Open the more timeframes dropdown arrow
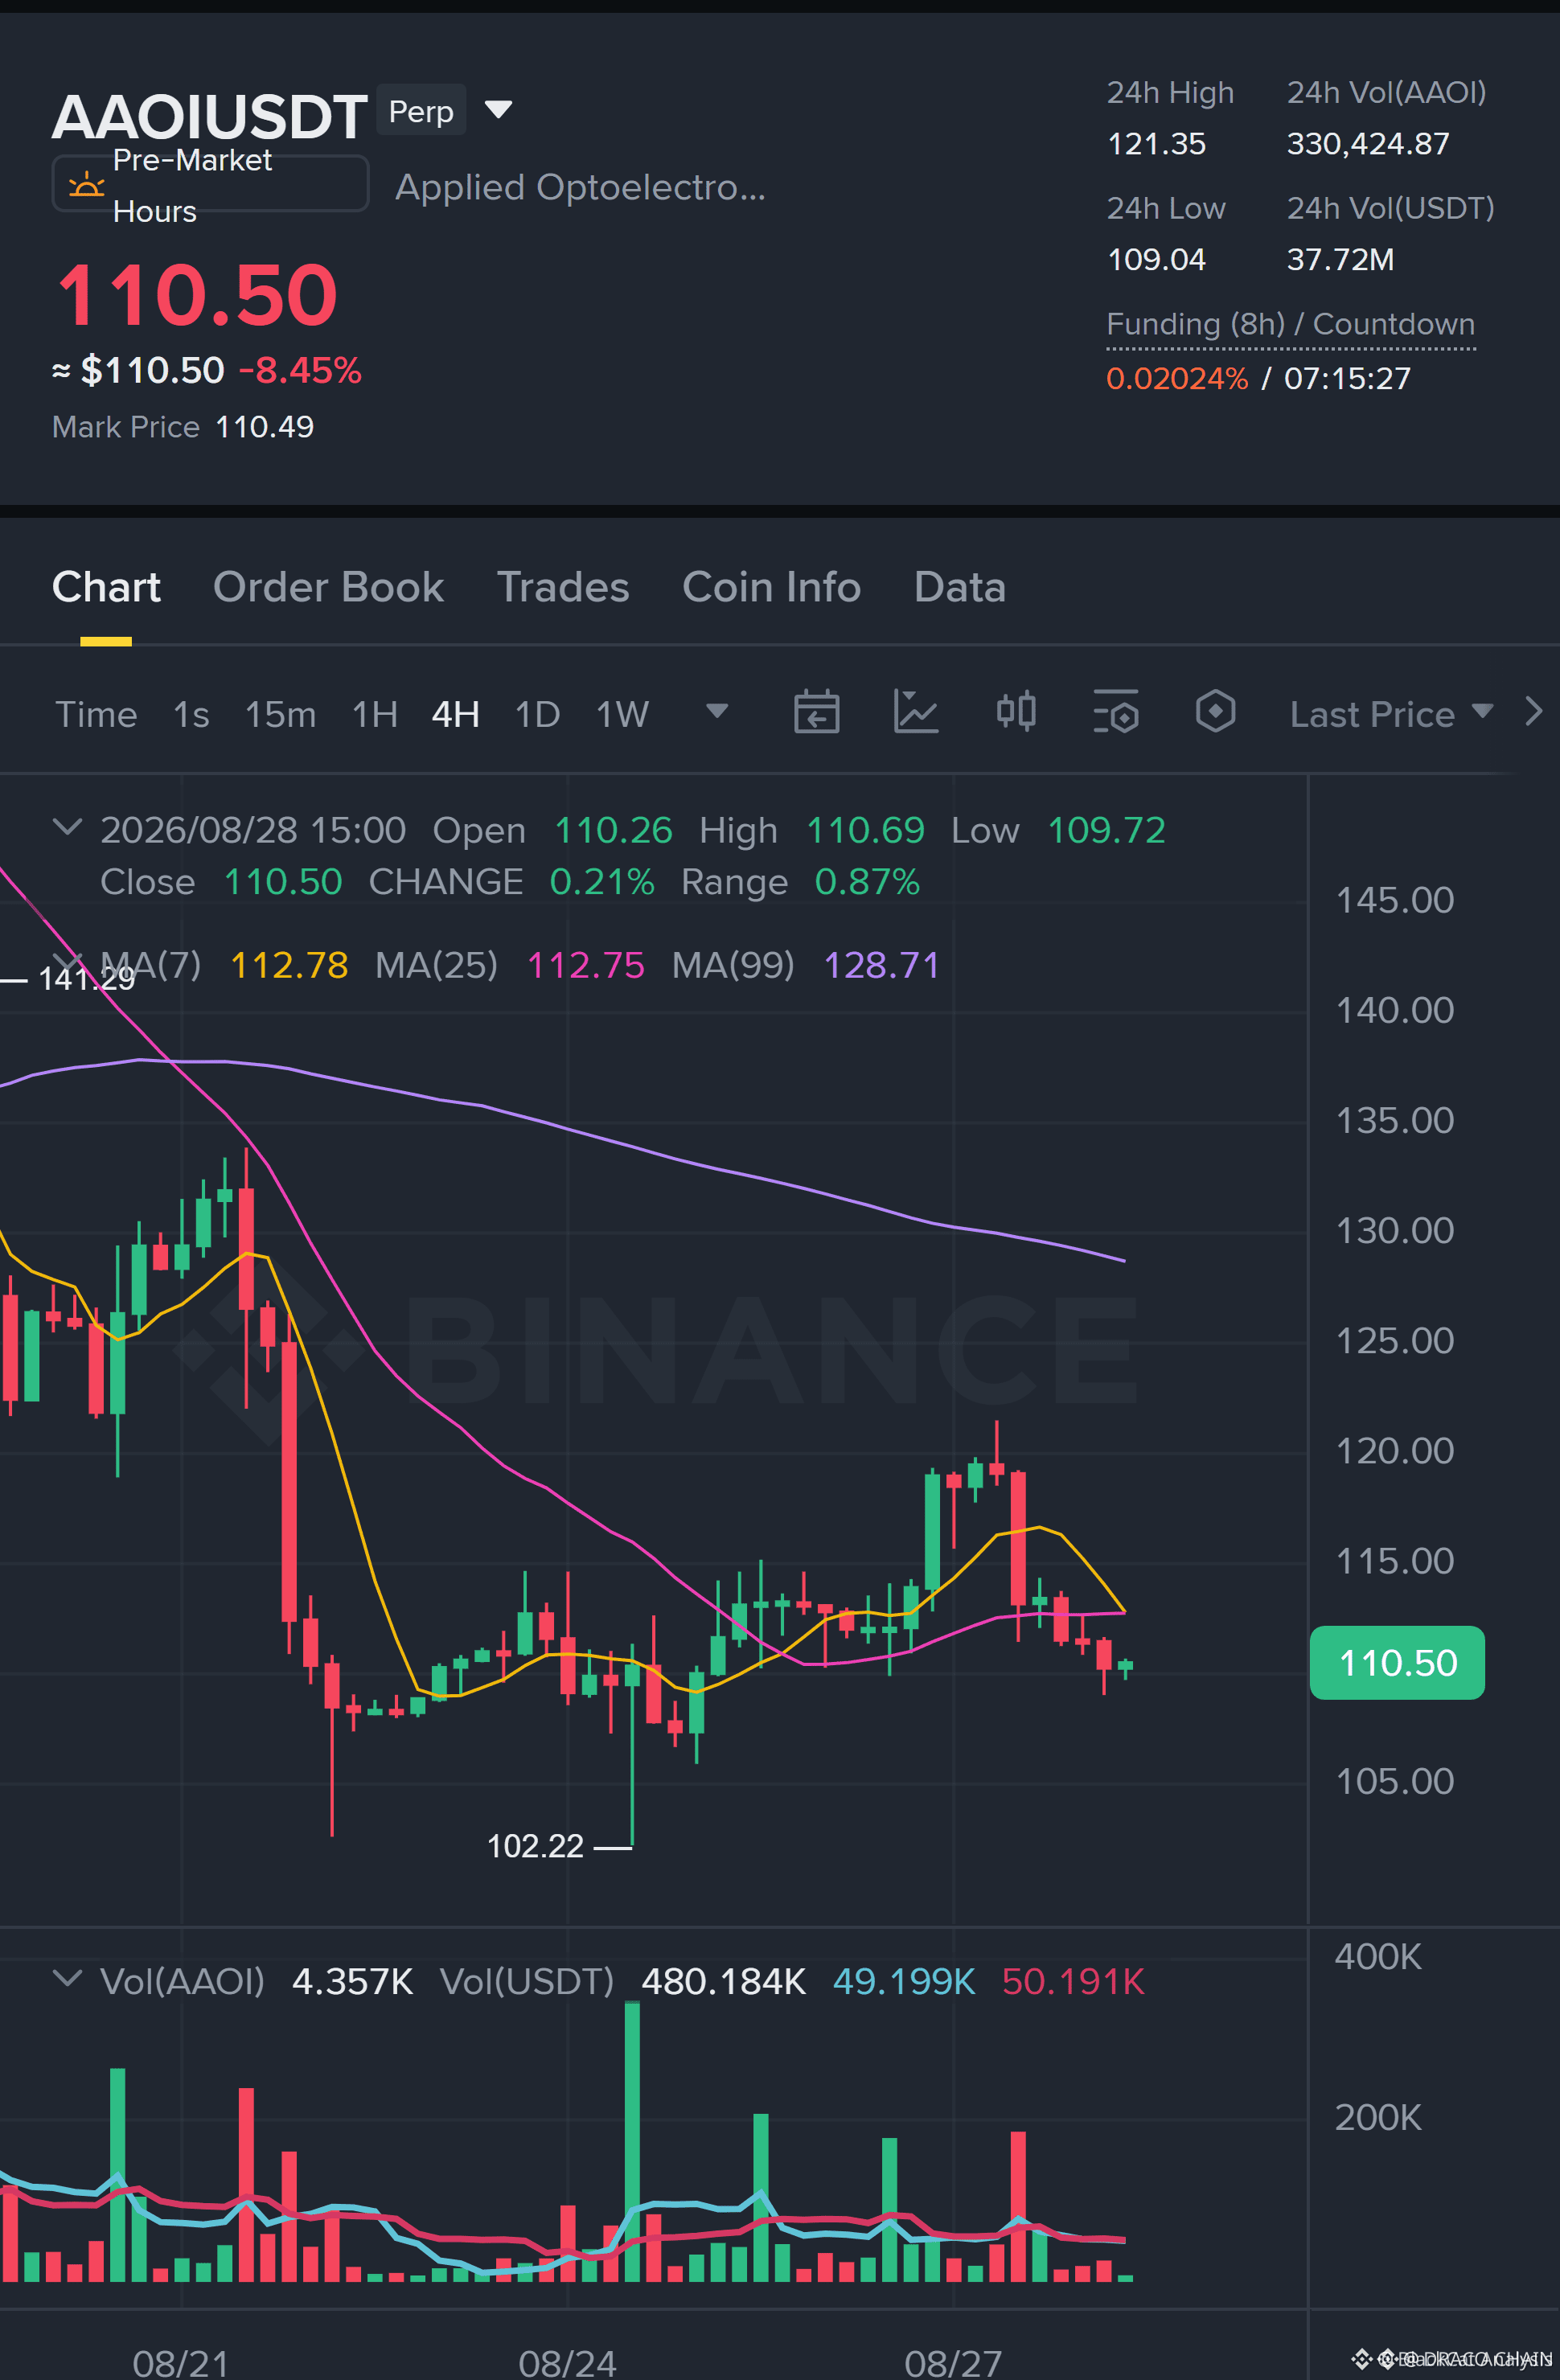Image resolution: width=1560 pixels, height=2380 pixels. click(717, 711)
